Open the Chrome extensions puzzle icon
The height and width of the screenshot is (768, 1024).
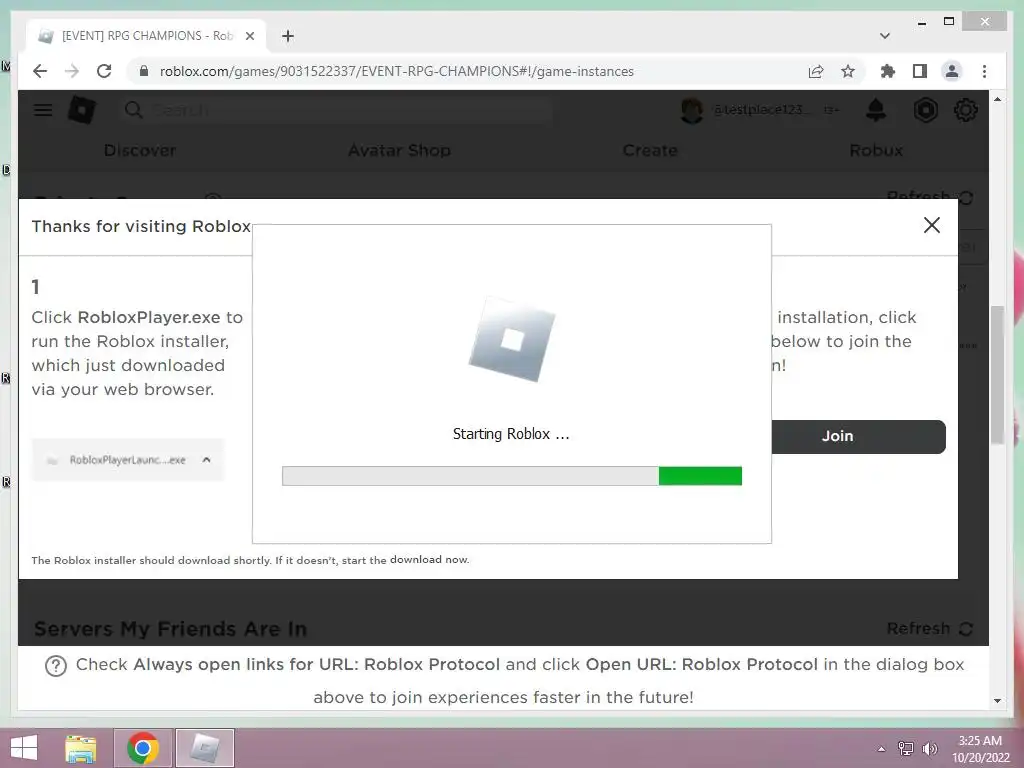point(888,71)
